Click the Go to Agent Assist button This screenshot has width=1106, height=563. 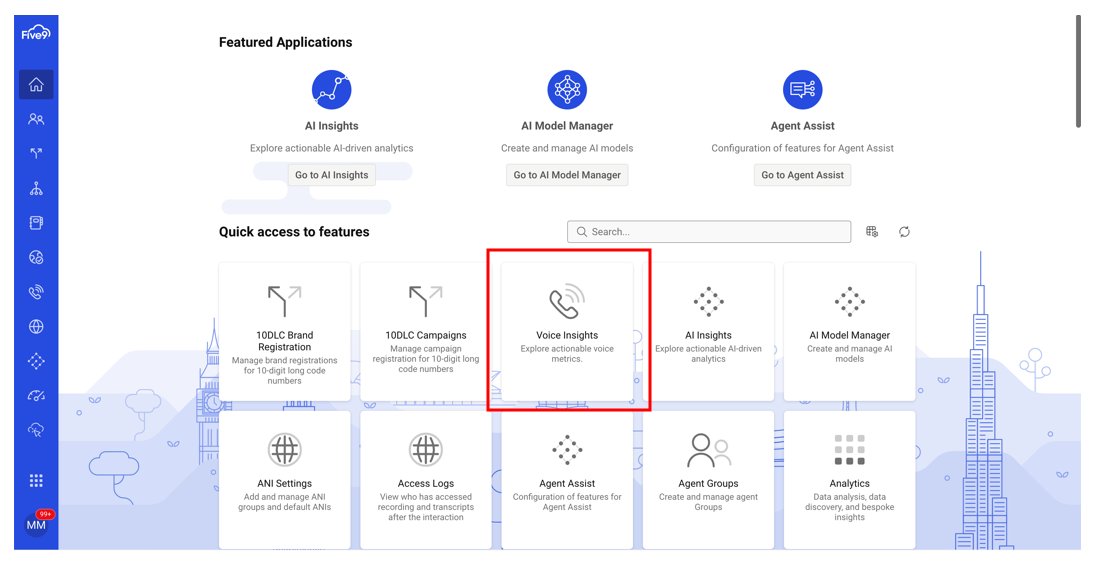coord(803,175)
